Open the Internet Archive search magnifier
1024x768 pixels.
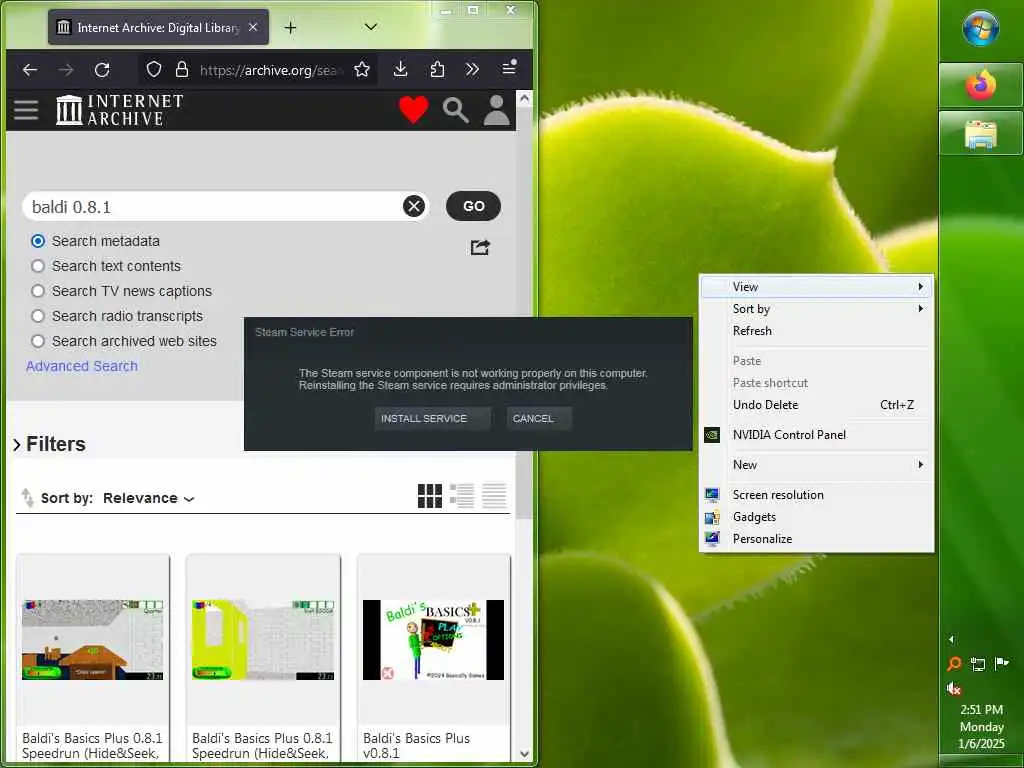tap(455, 110)
